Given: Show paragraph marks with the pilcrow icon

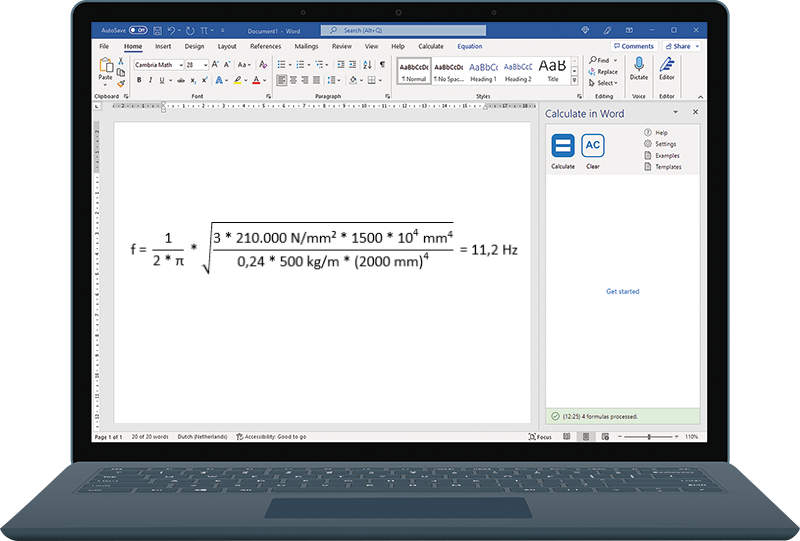Looking at the screenshot, I should click(x=382, y=64).
